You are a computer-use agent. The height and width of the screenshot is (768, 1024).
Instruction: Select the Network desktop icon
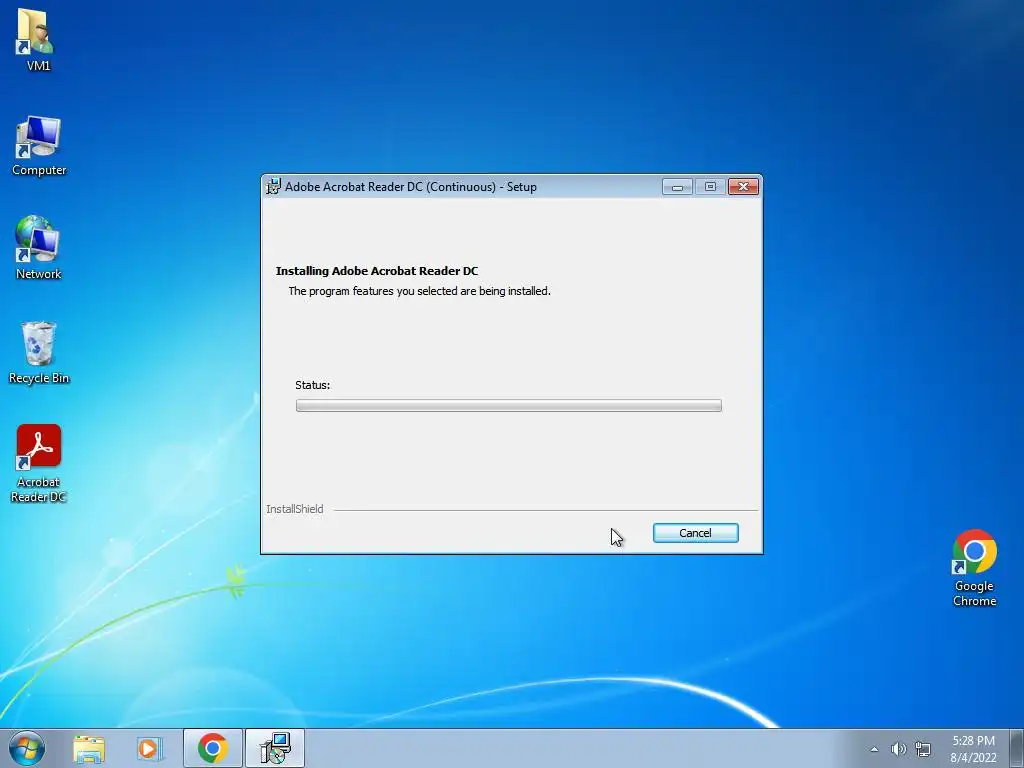[x=38, y=248]
